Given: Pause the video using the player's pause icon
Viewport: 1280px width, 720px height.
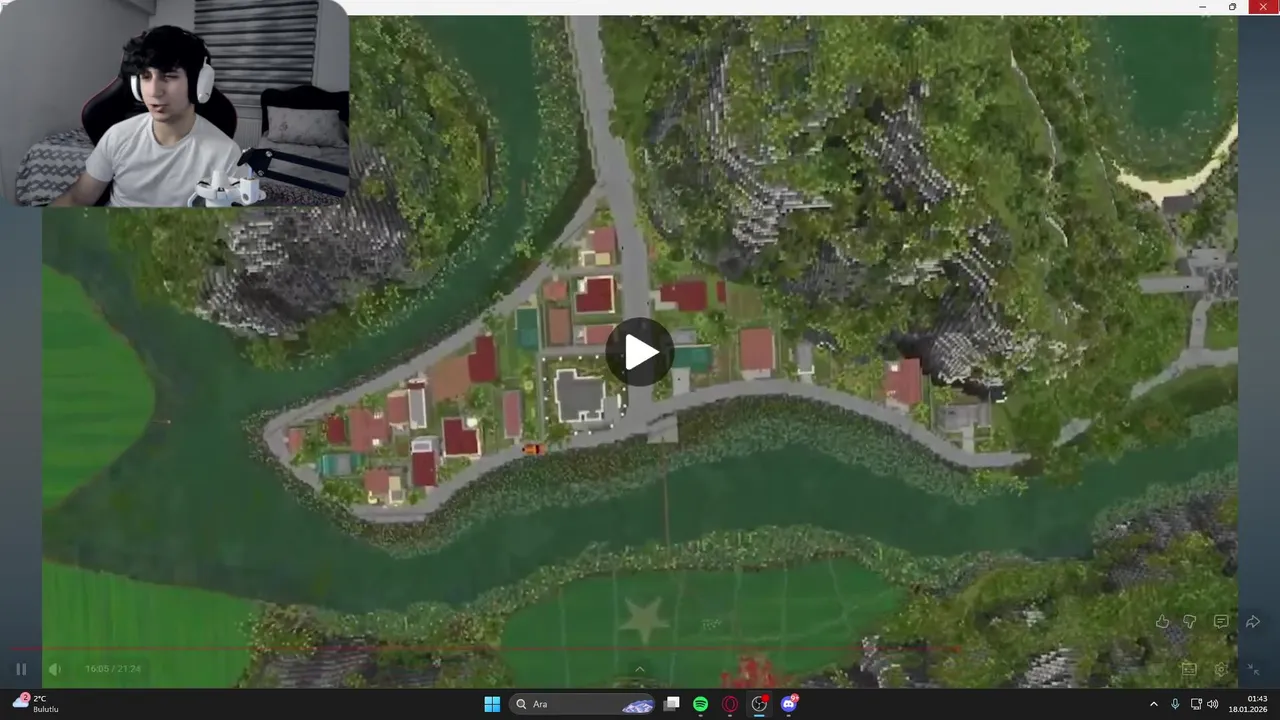Looking at the screenshot, I should pyautogui.click(x=21, y=669).
